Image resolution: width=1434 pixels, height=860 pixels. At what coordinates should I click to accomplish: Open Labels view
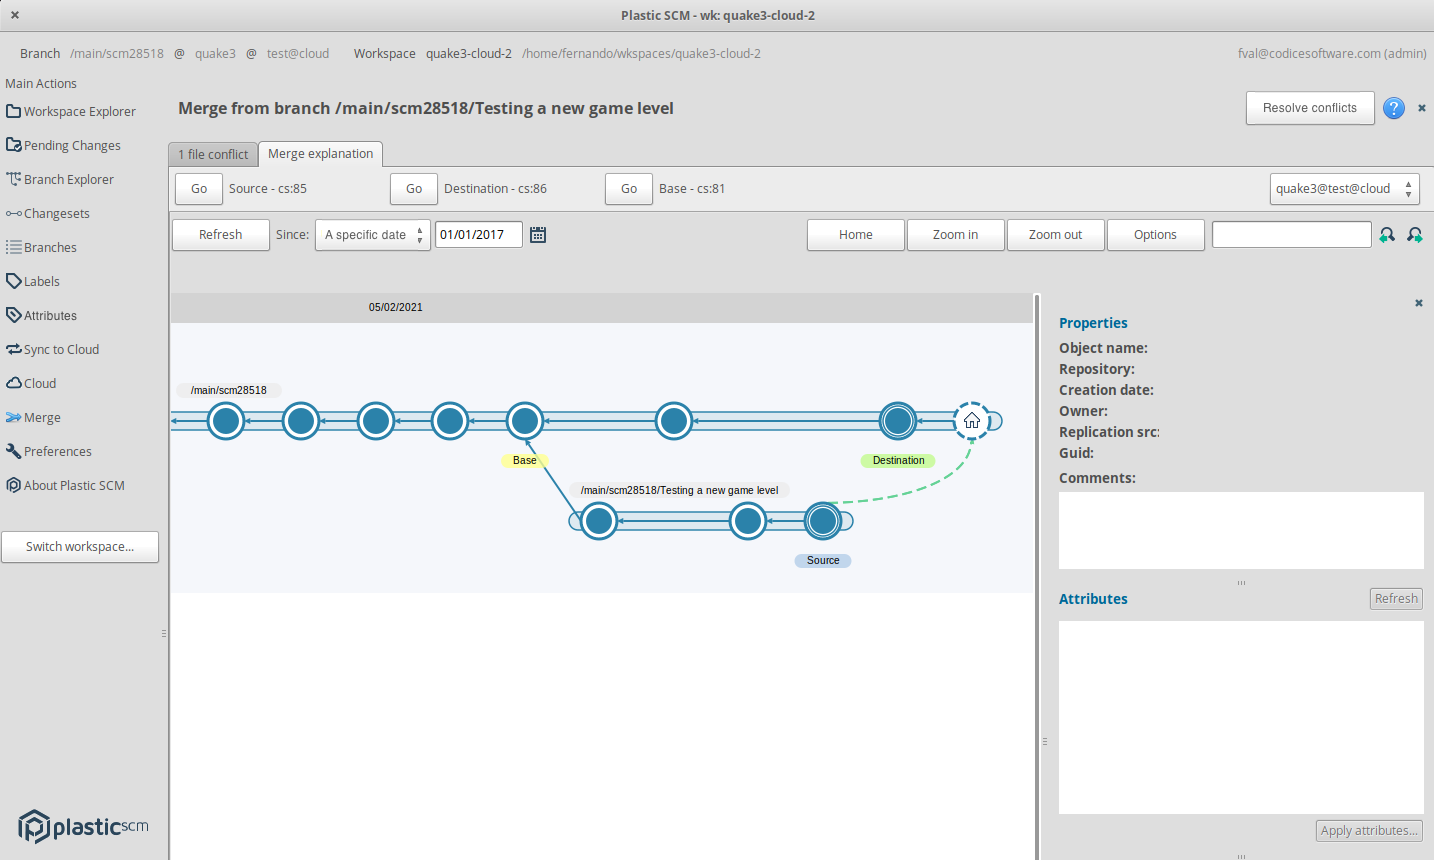click(x=33, y=281)
